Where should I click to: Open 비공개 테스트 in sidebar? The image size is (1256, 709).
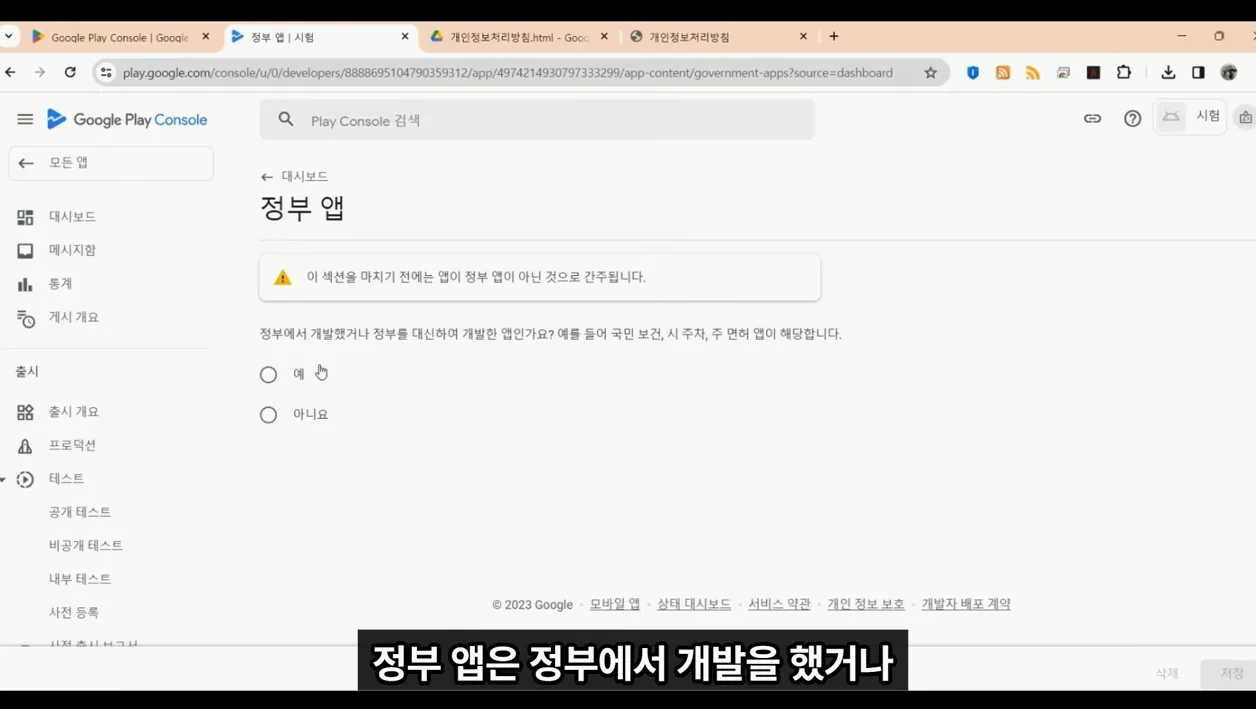click(86, 546)
